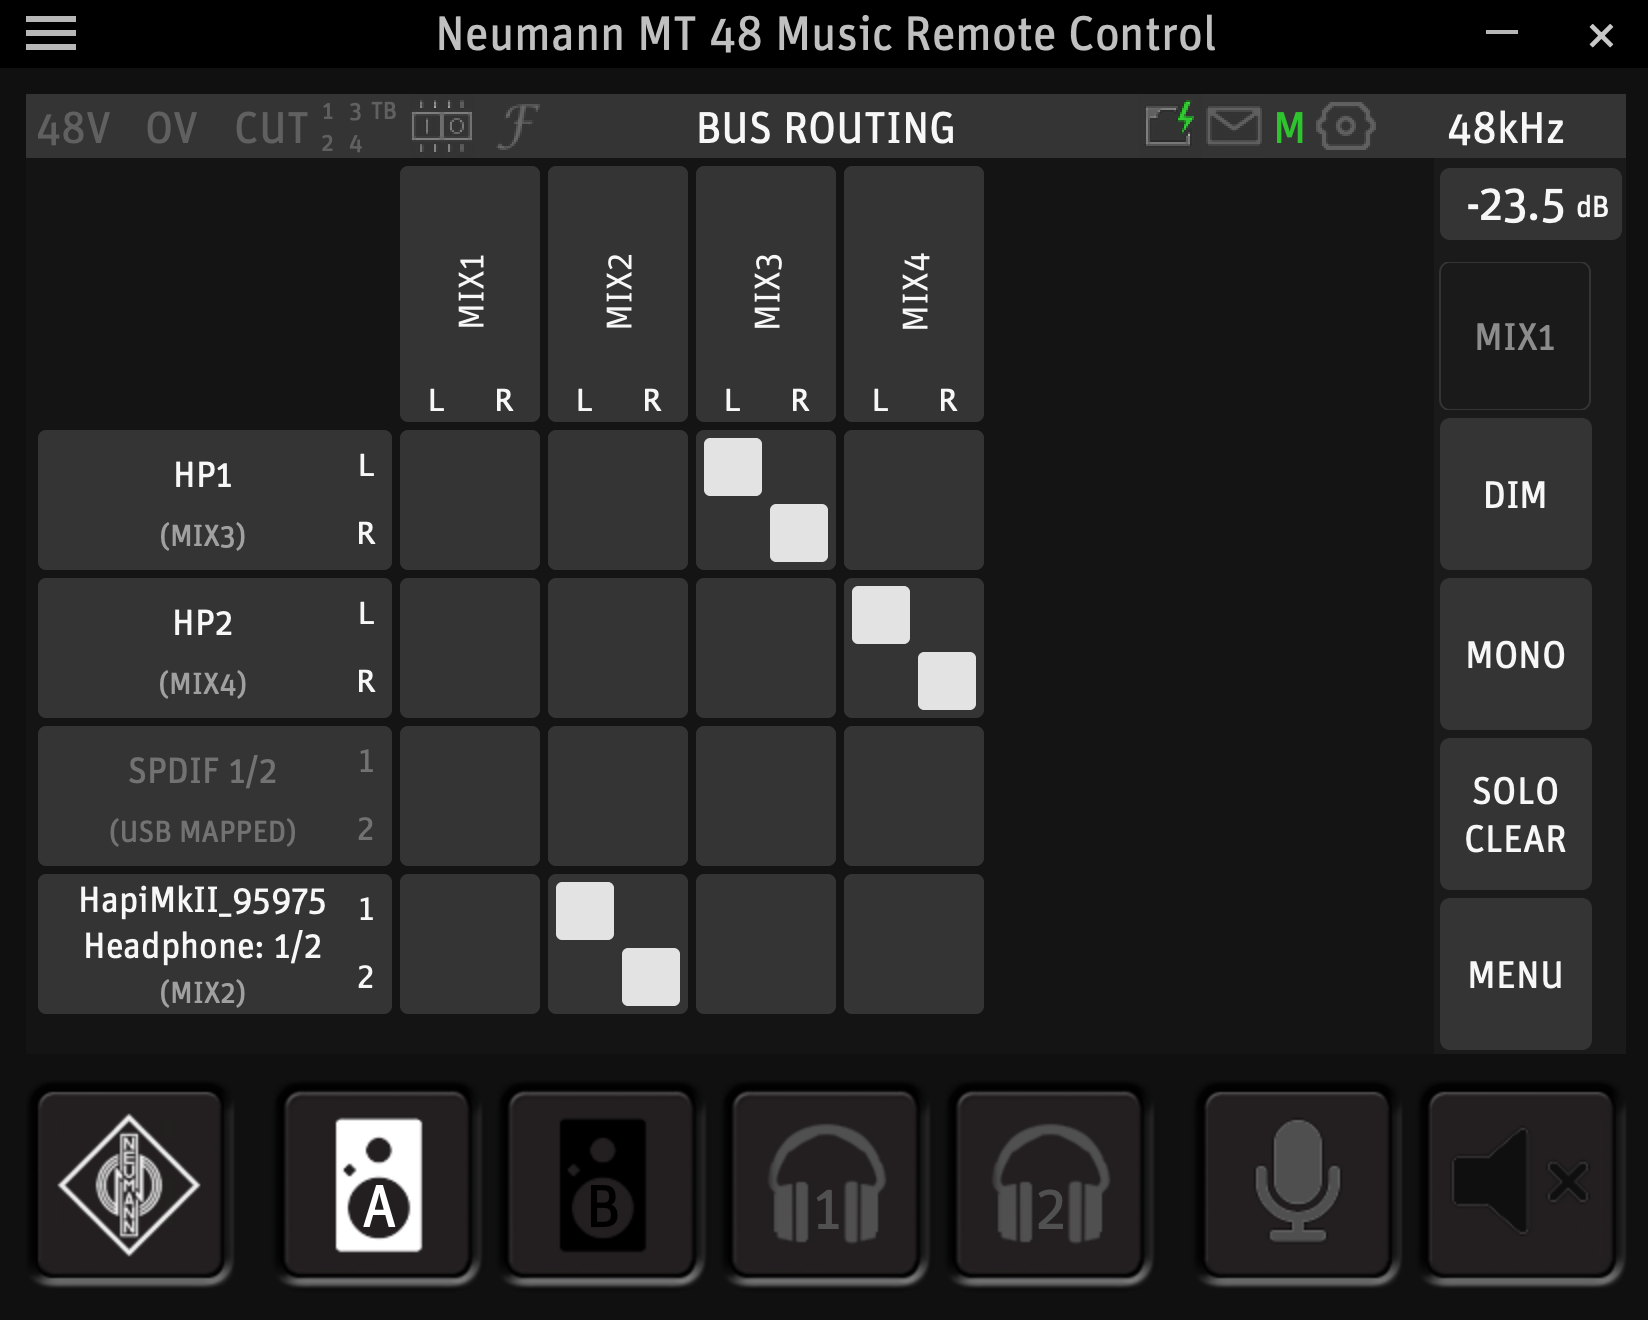This screenshot has height=1320, width=1648.
Task: Open the device settings icon
Action: [1345, 126]
